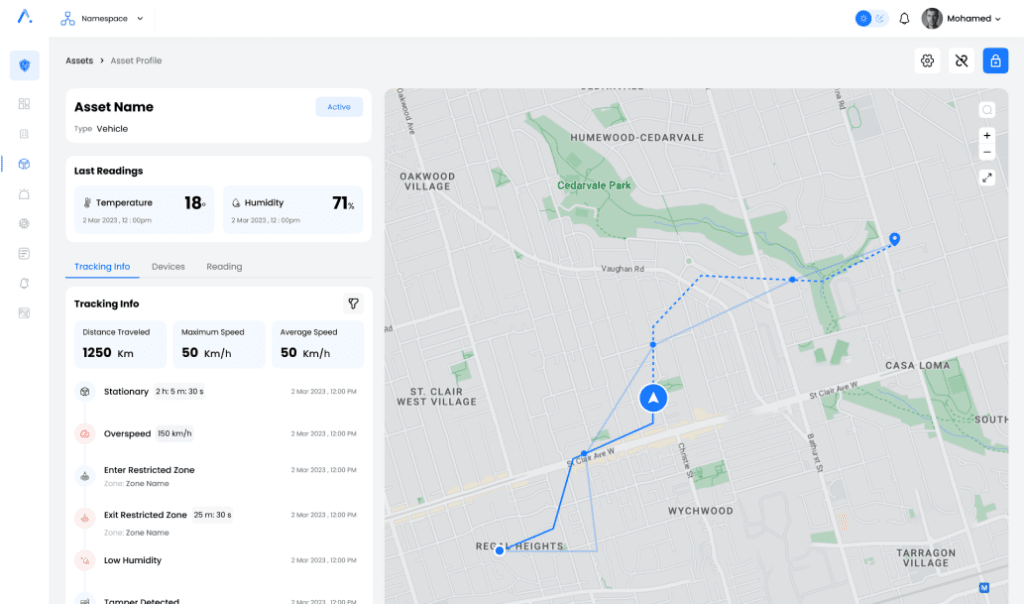Zoom in on the map
This screenshot has height=605, width=1024.
pos(987,135)
